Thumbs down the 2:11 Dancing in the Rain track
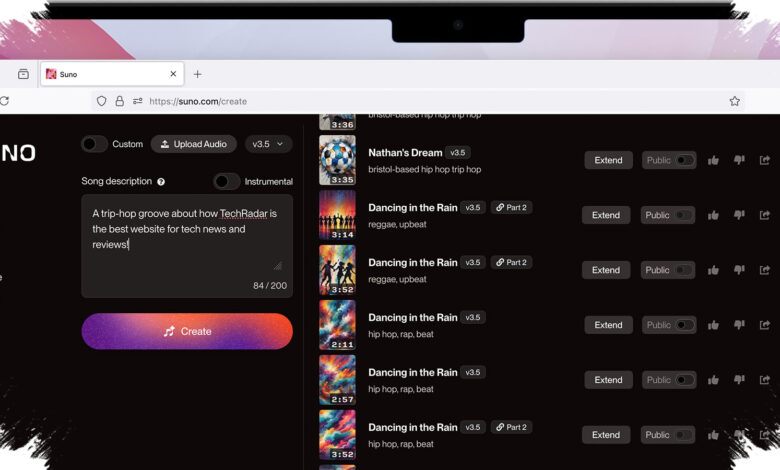This screenshot has height=470, width=780. 739,325
